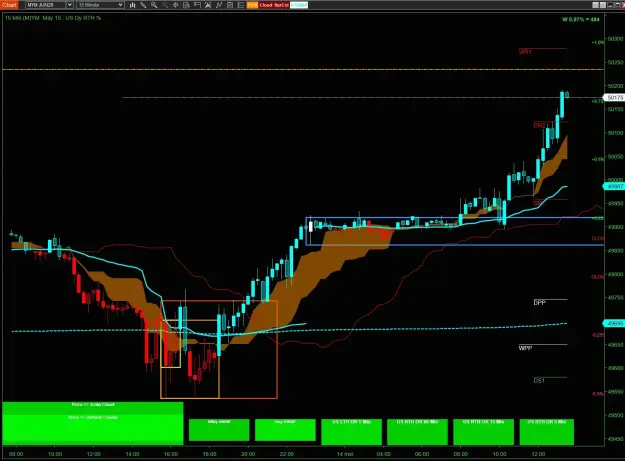
Task: Click the zoom in magnifier icon
Action: tap(154, 5)
